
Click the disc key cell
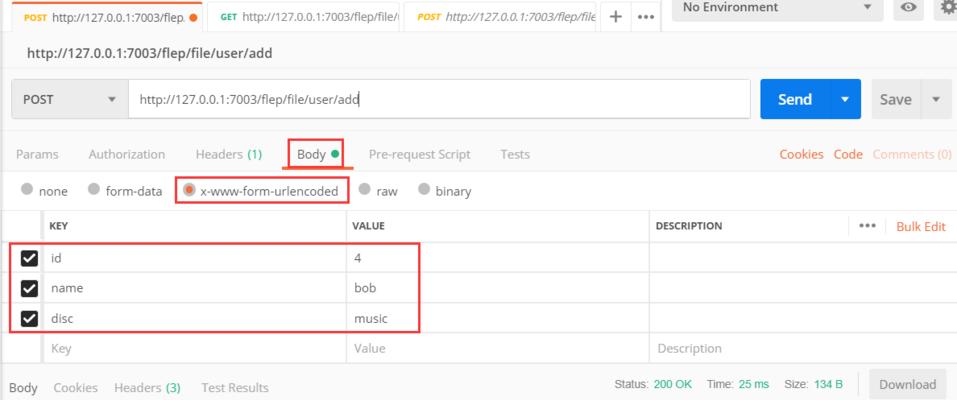coord(195,319)
